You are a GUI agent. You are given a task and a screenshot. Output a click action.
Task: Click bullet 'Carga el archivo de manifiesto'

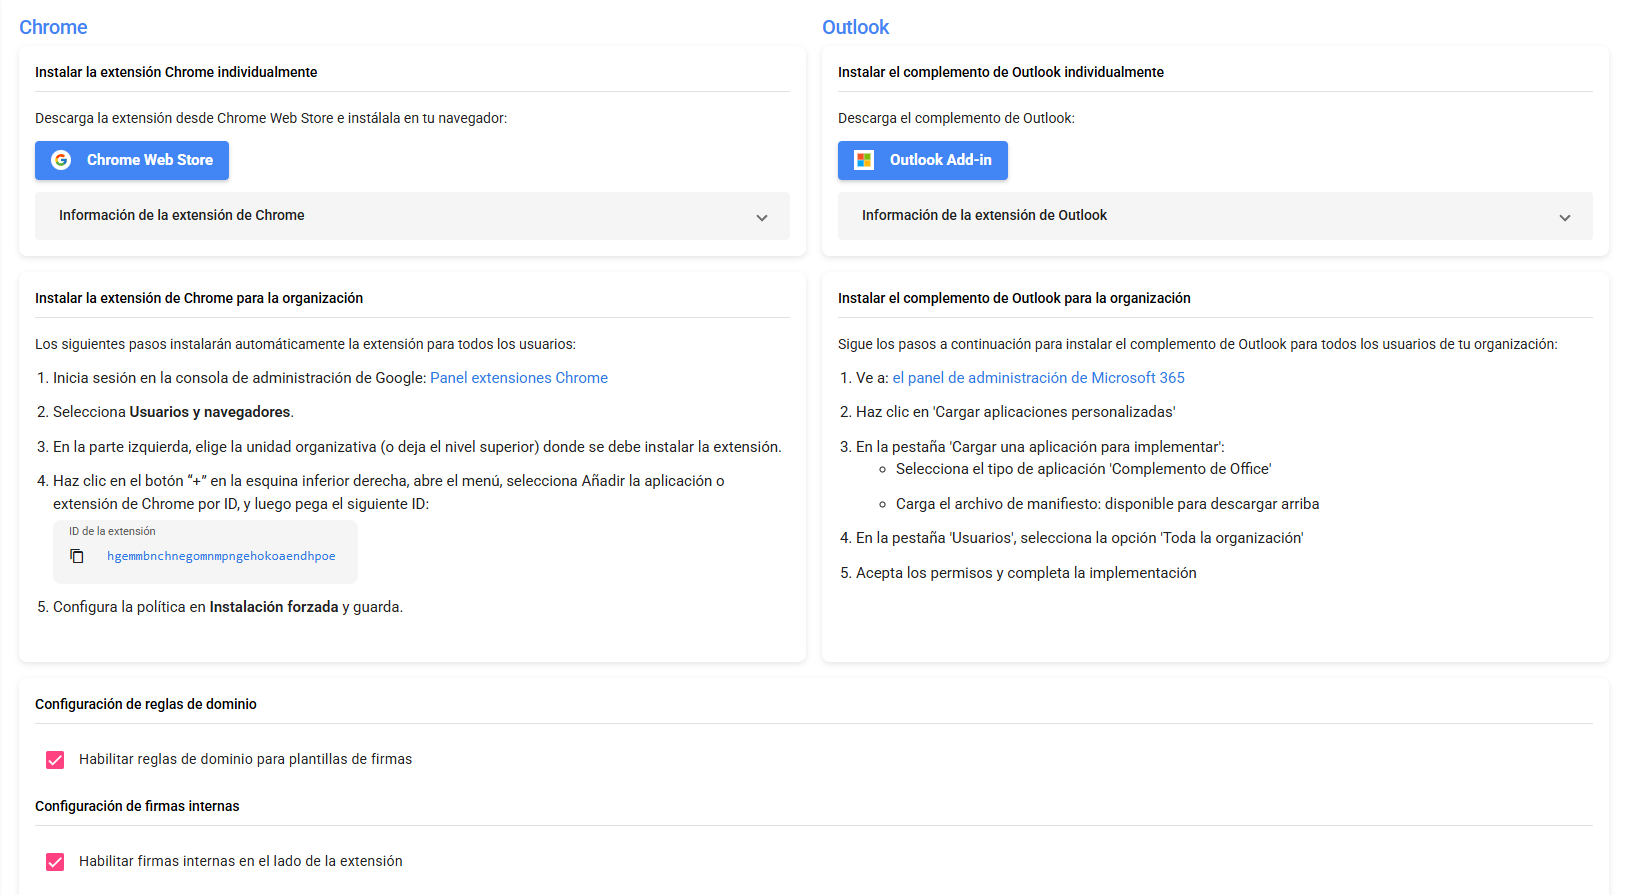[x=1107, y=504]
